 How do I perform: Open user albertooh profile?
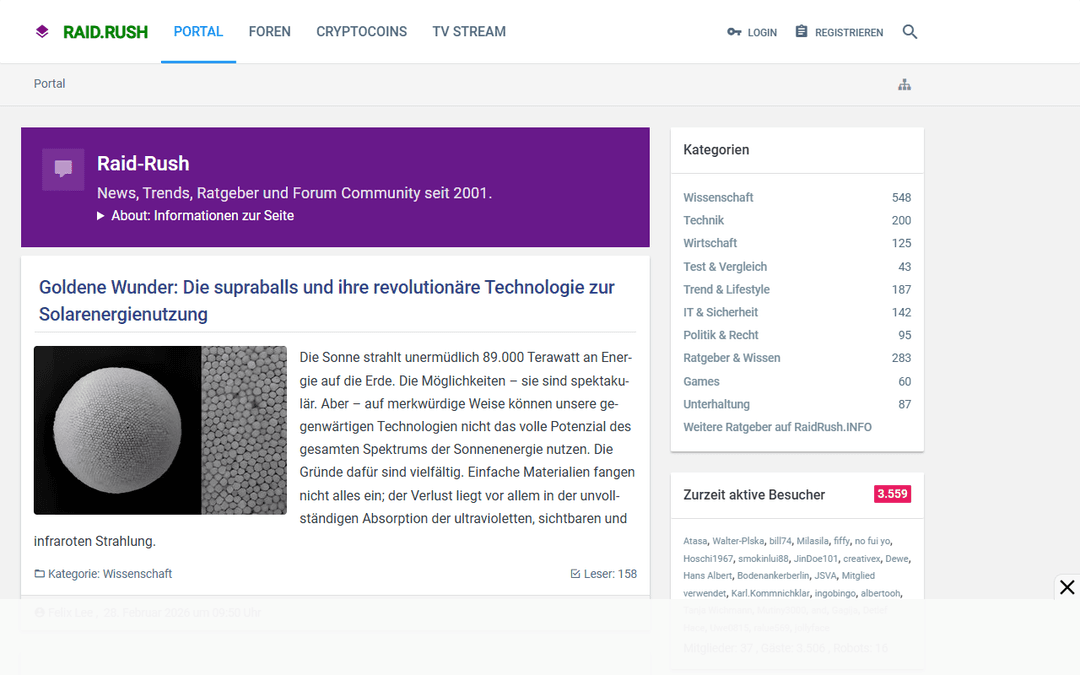[x=880, y=593]
